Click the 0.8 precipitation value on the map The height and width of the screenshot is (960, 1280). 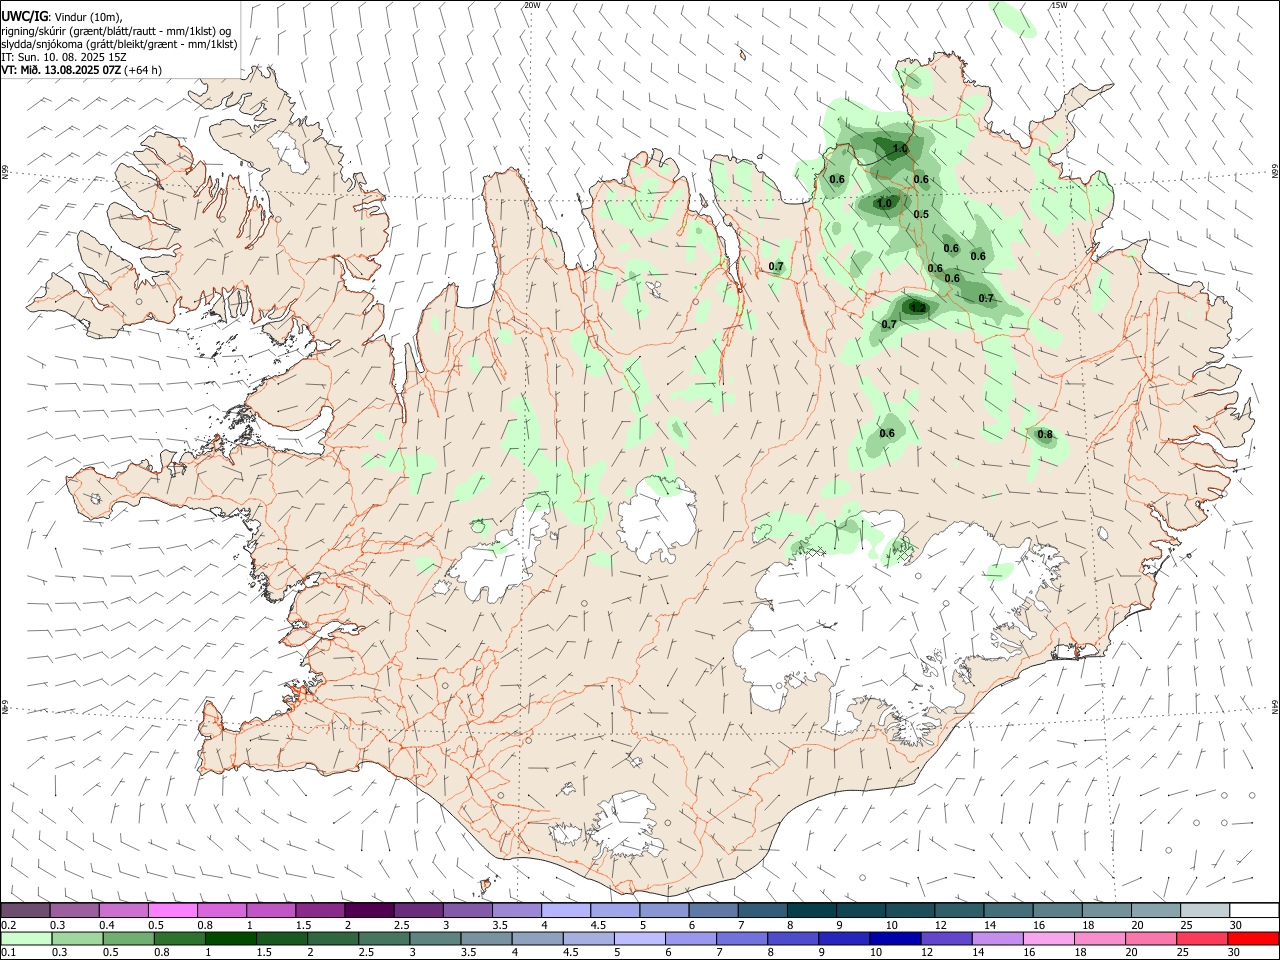point(1045,434)
